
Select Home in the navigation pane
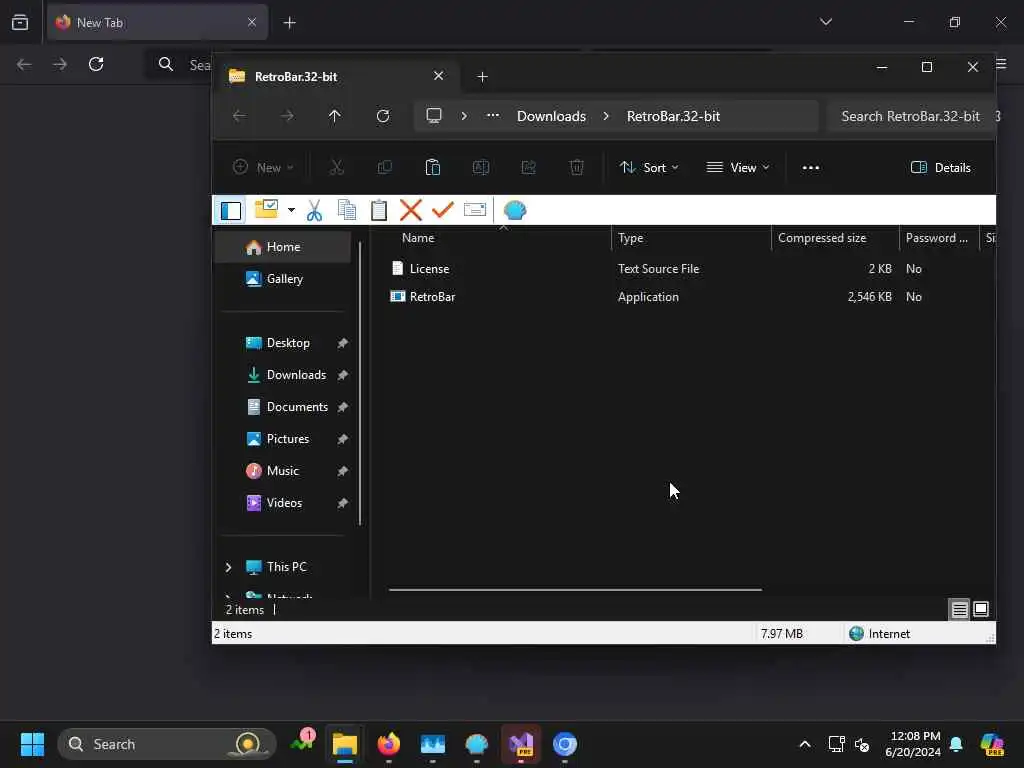[x=282, y=247]
